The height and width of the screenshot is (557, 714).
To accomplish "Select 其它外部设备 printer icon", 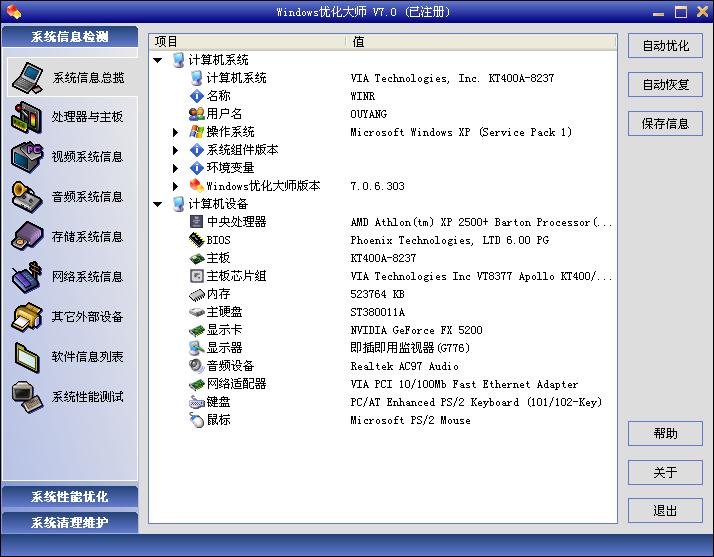I will coord(27,317).
